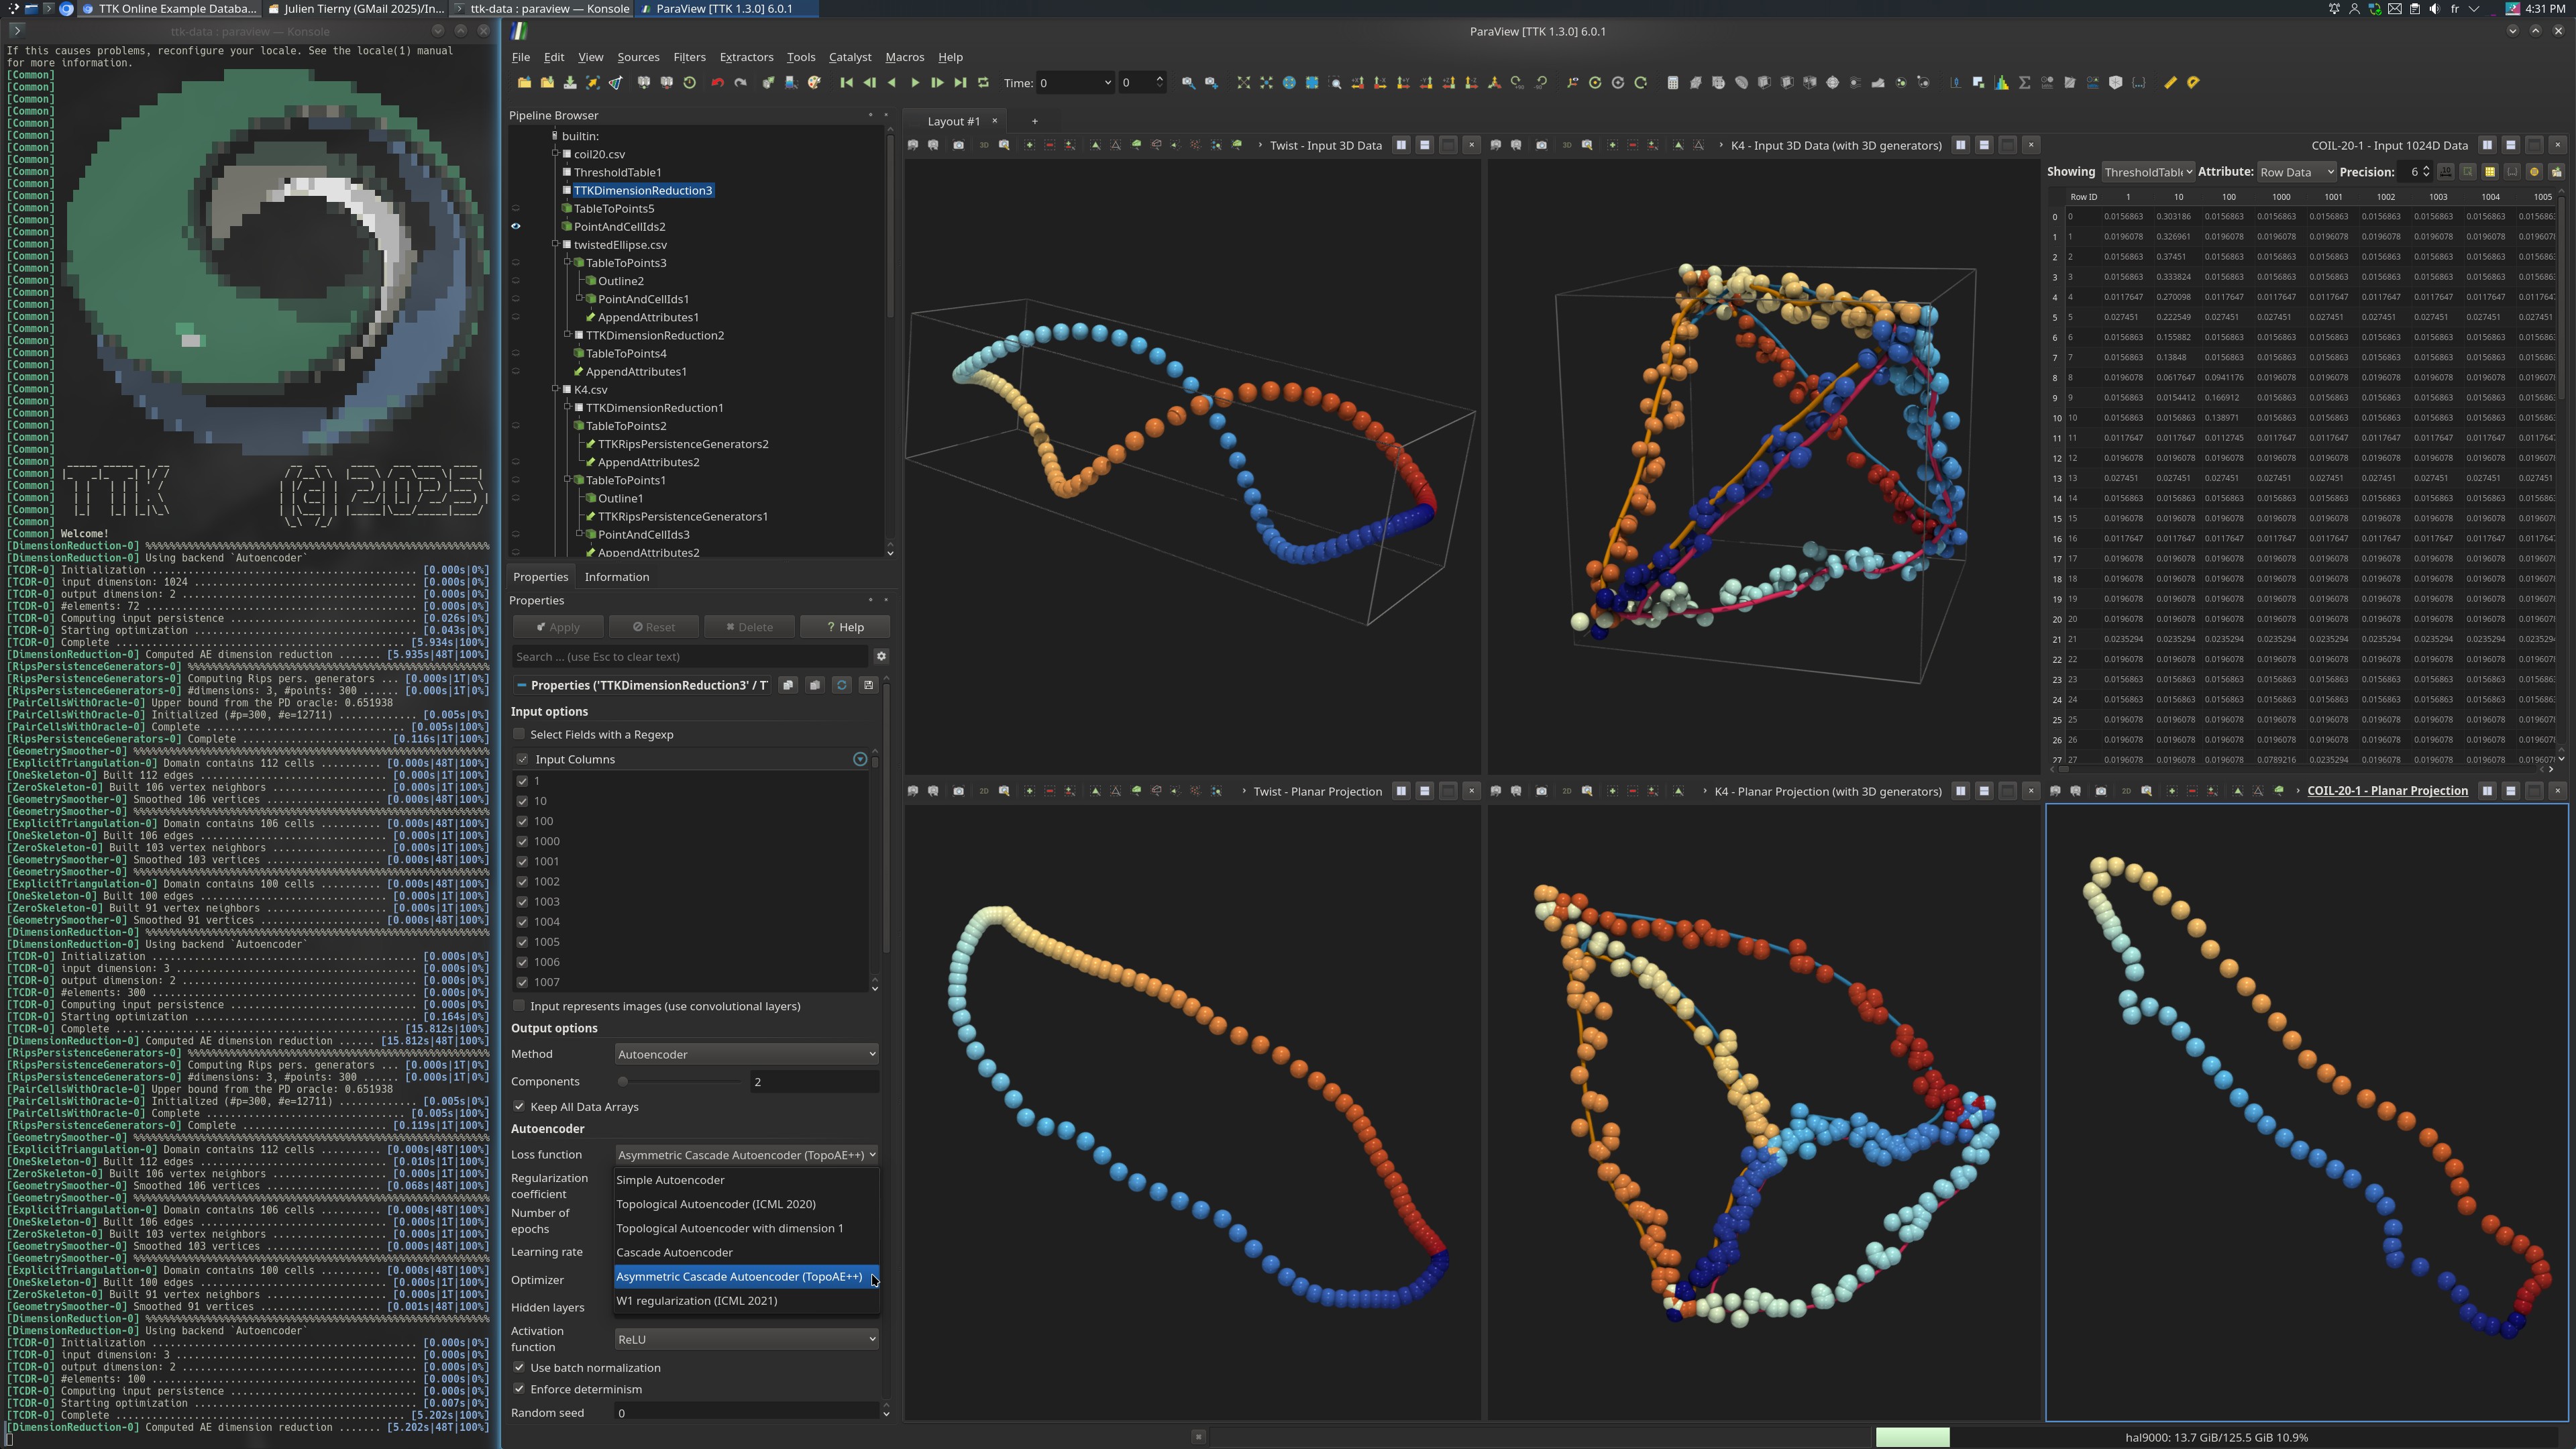Click the Edit Color Map palette icon
2576x1449 pixels.
814,83
